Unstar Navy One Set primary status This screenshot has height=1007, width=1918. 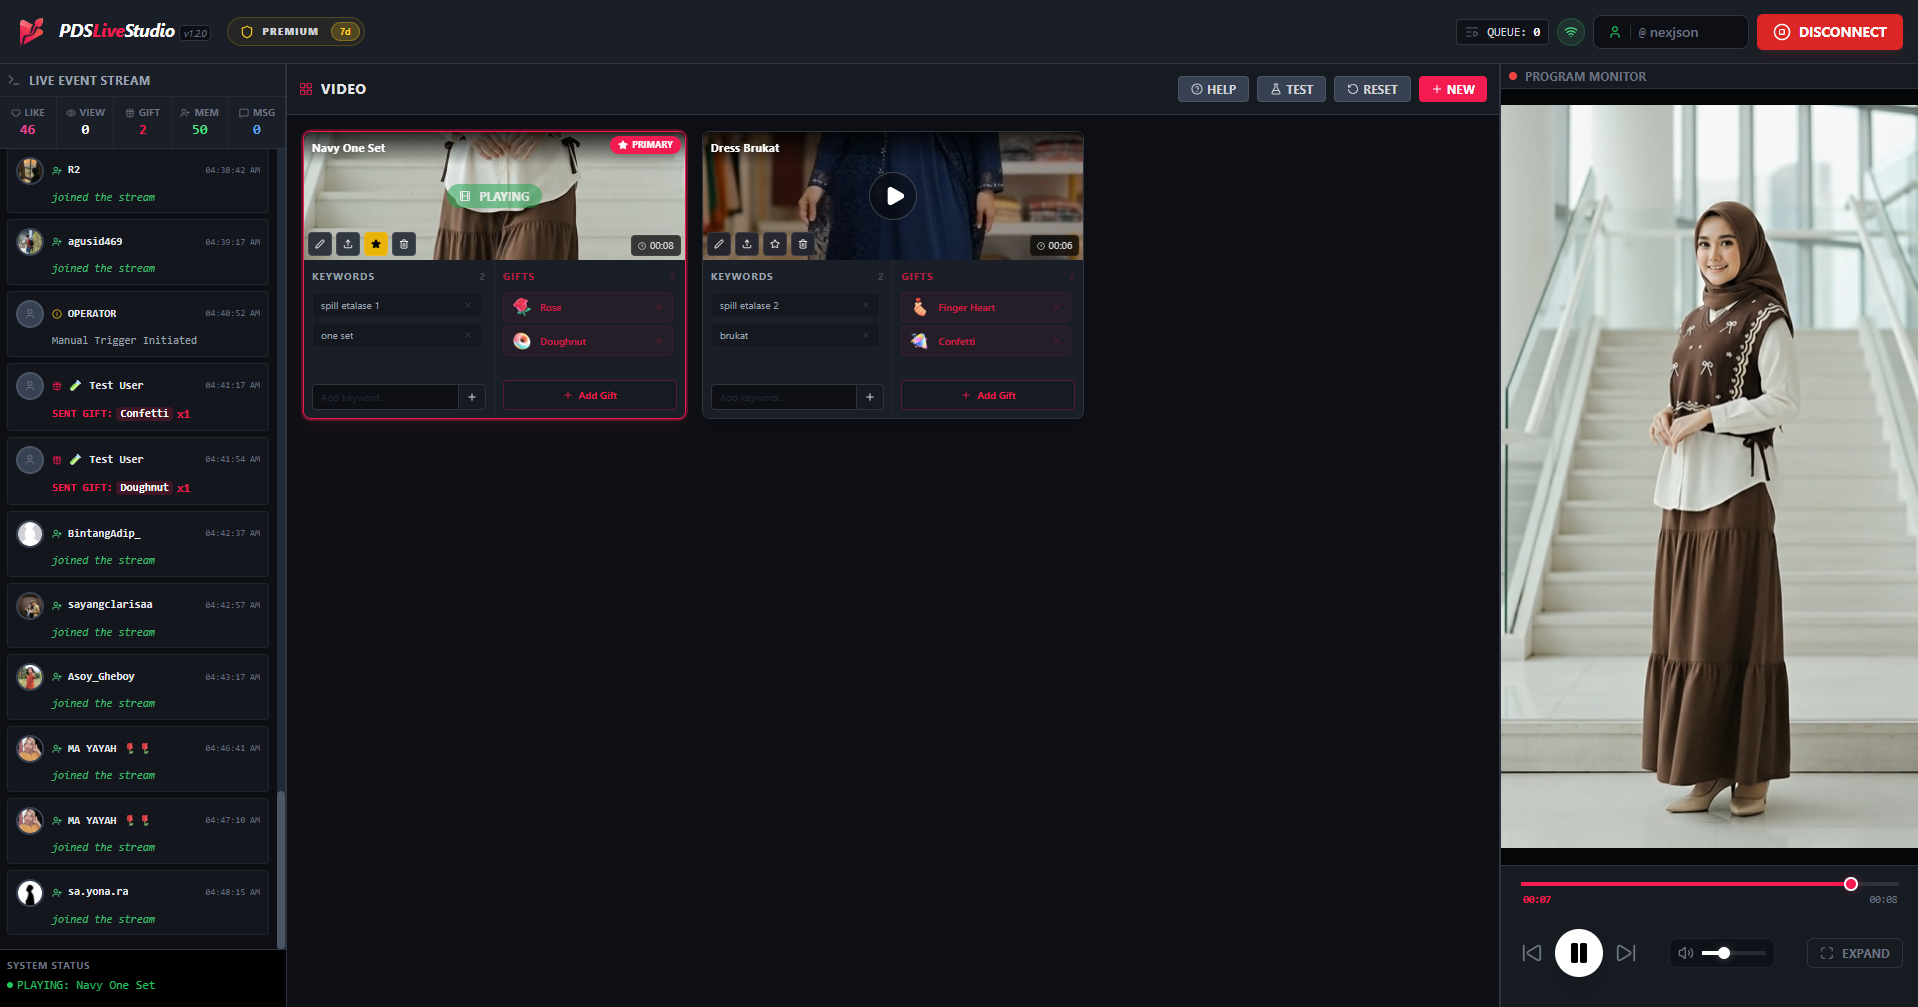tap(375, 243)
